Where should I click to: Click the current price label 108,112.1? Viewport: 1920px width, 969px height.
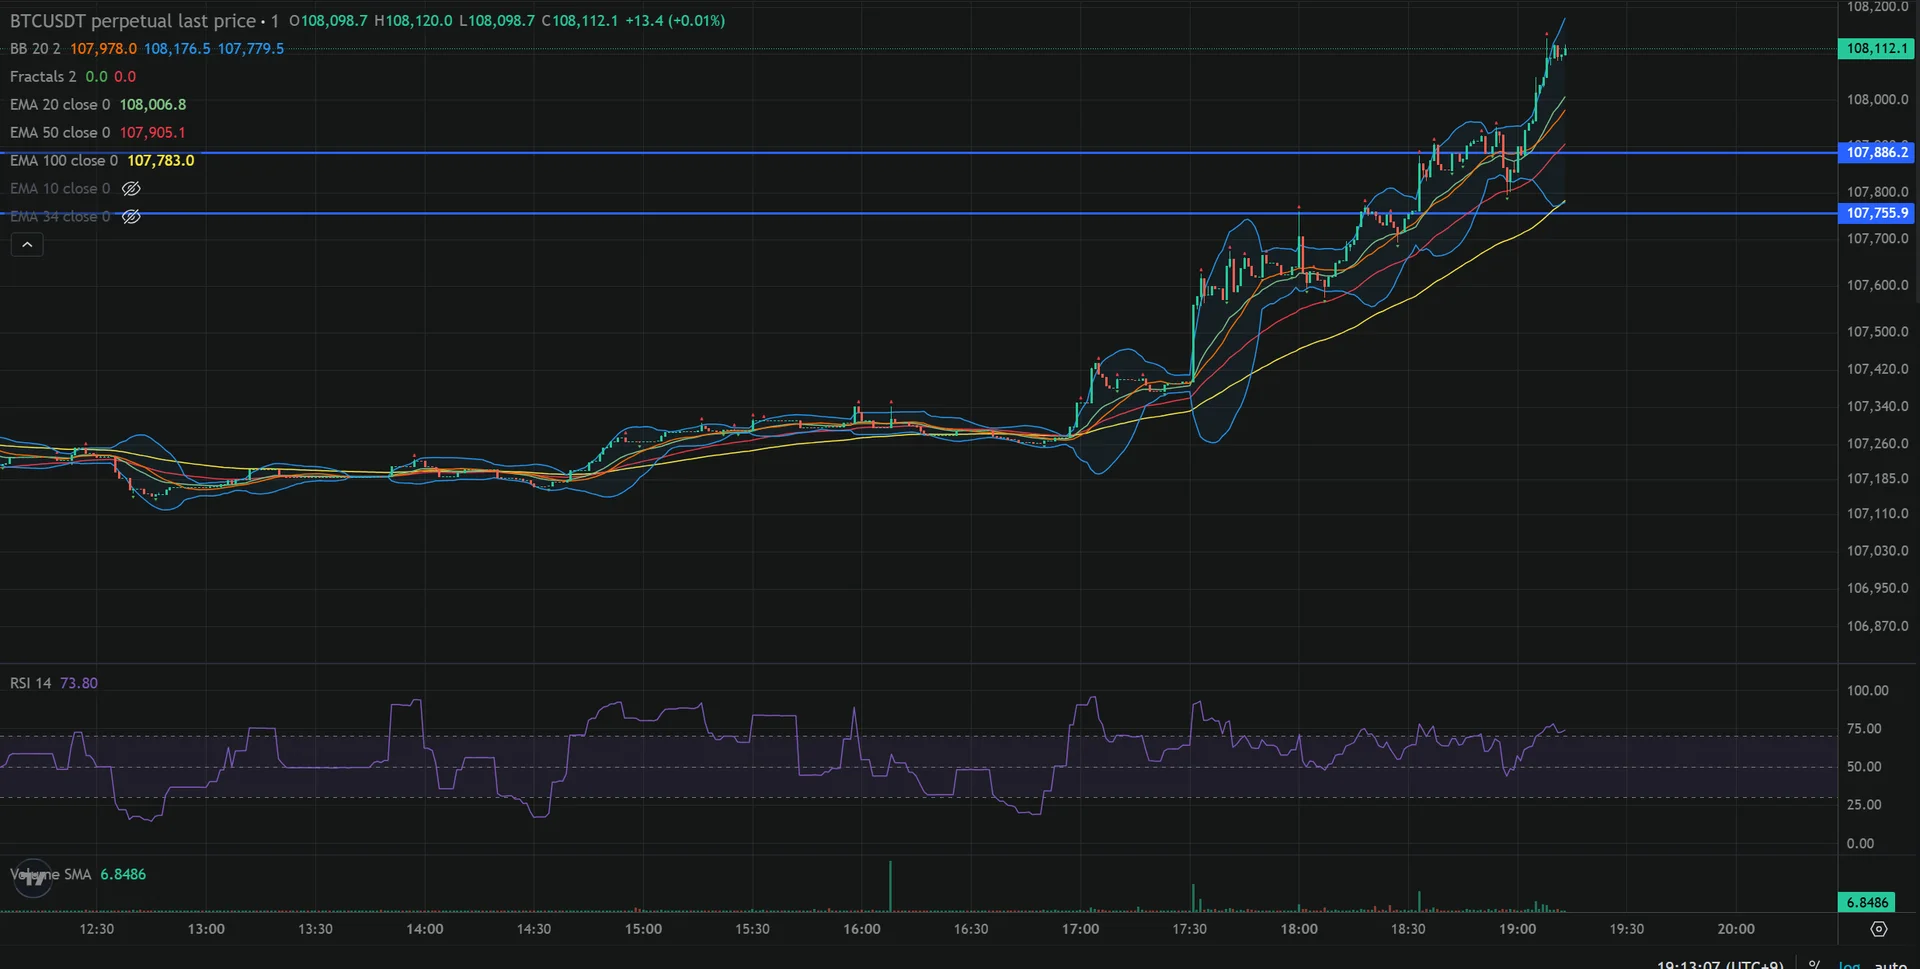point(1877,49)
